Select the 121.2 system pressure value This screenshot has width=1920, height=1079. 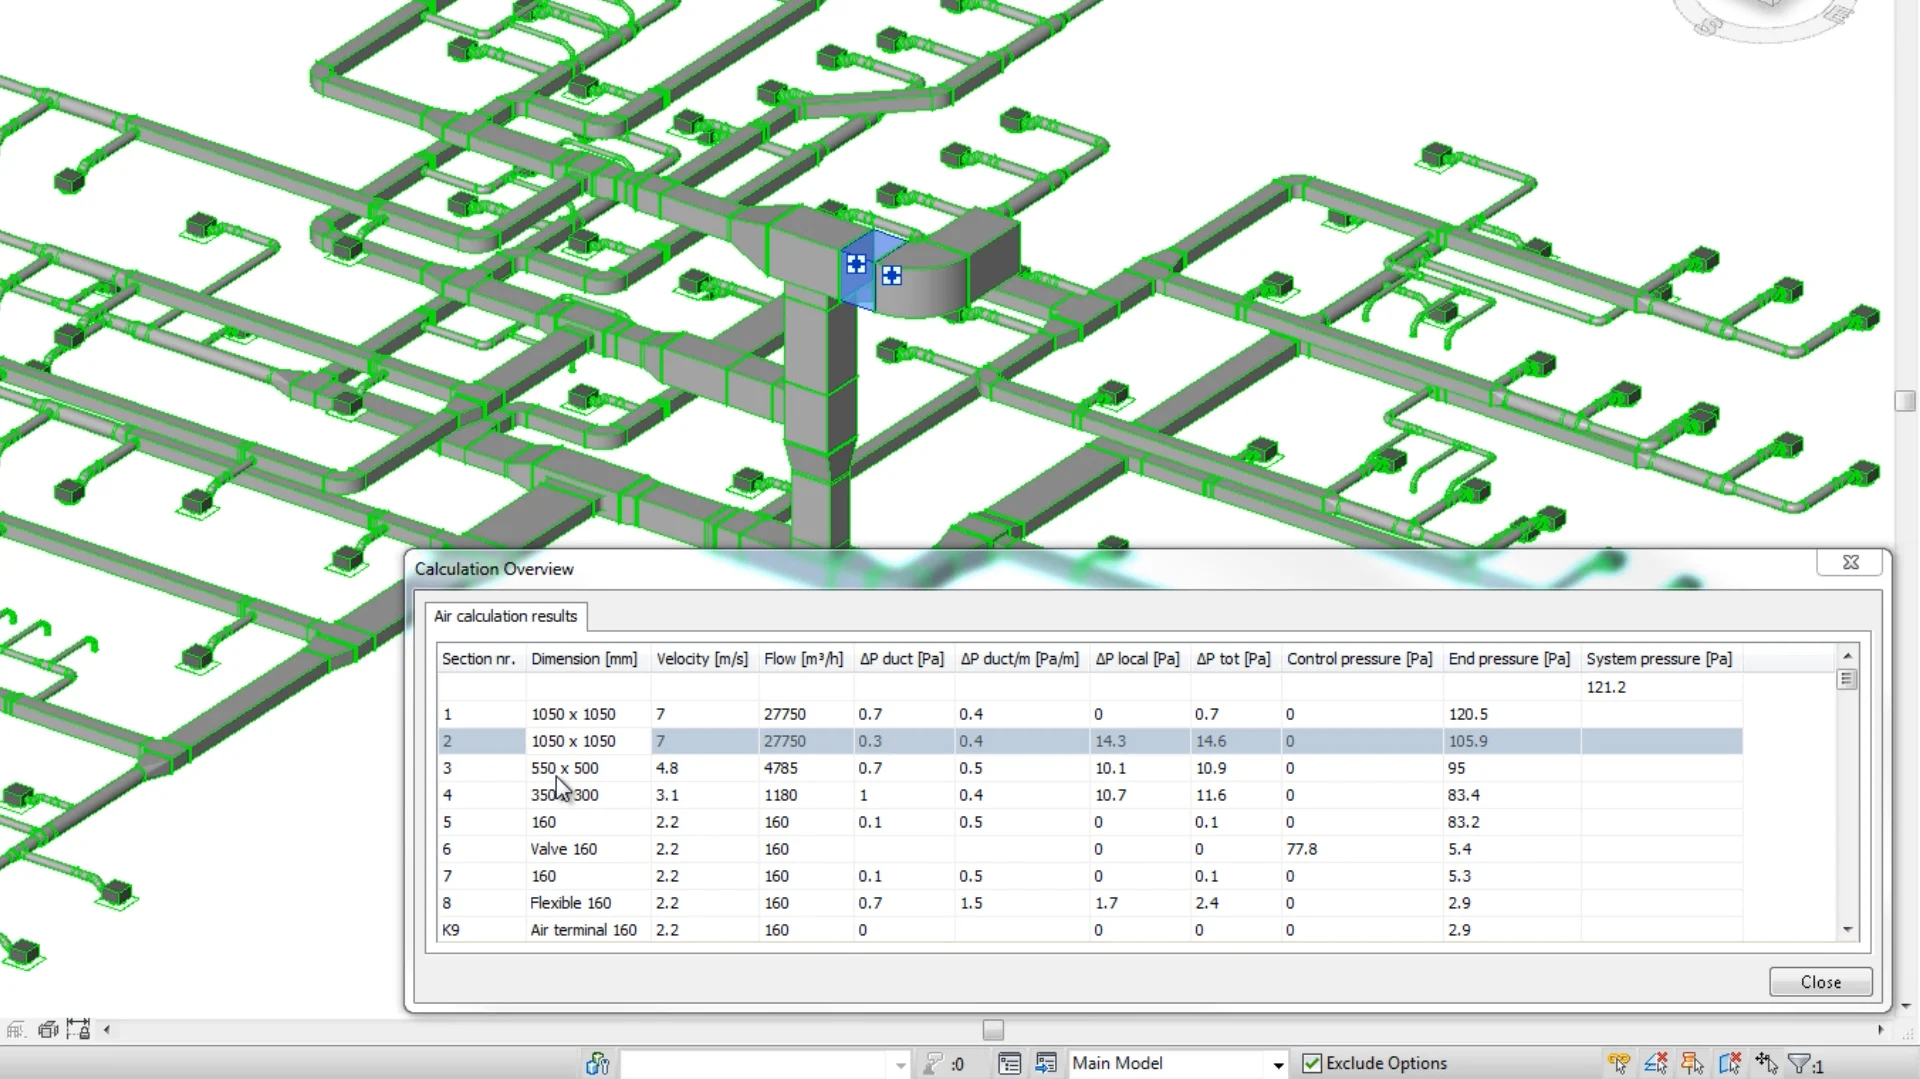tap(1606, 687)
